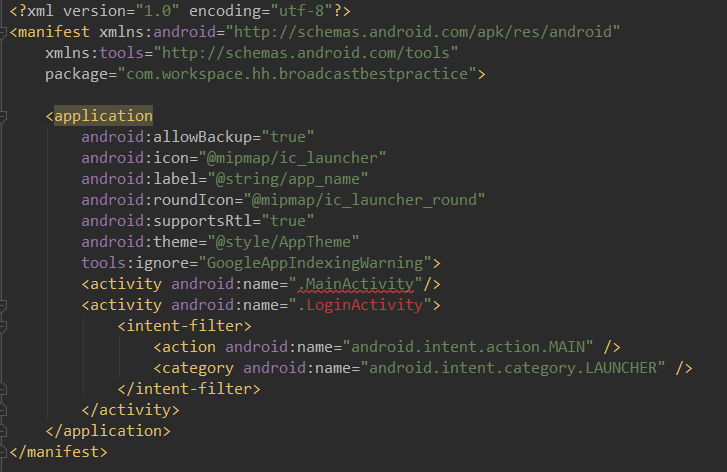Click the opening manifest tag name
The image size is (727, 472).
point(54,32)
